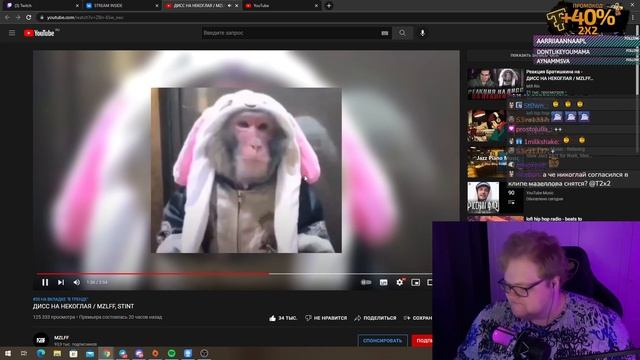Screen dimensions: 640x360
Task: Click the search magnifier button
Action: tap(402, 33)
